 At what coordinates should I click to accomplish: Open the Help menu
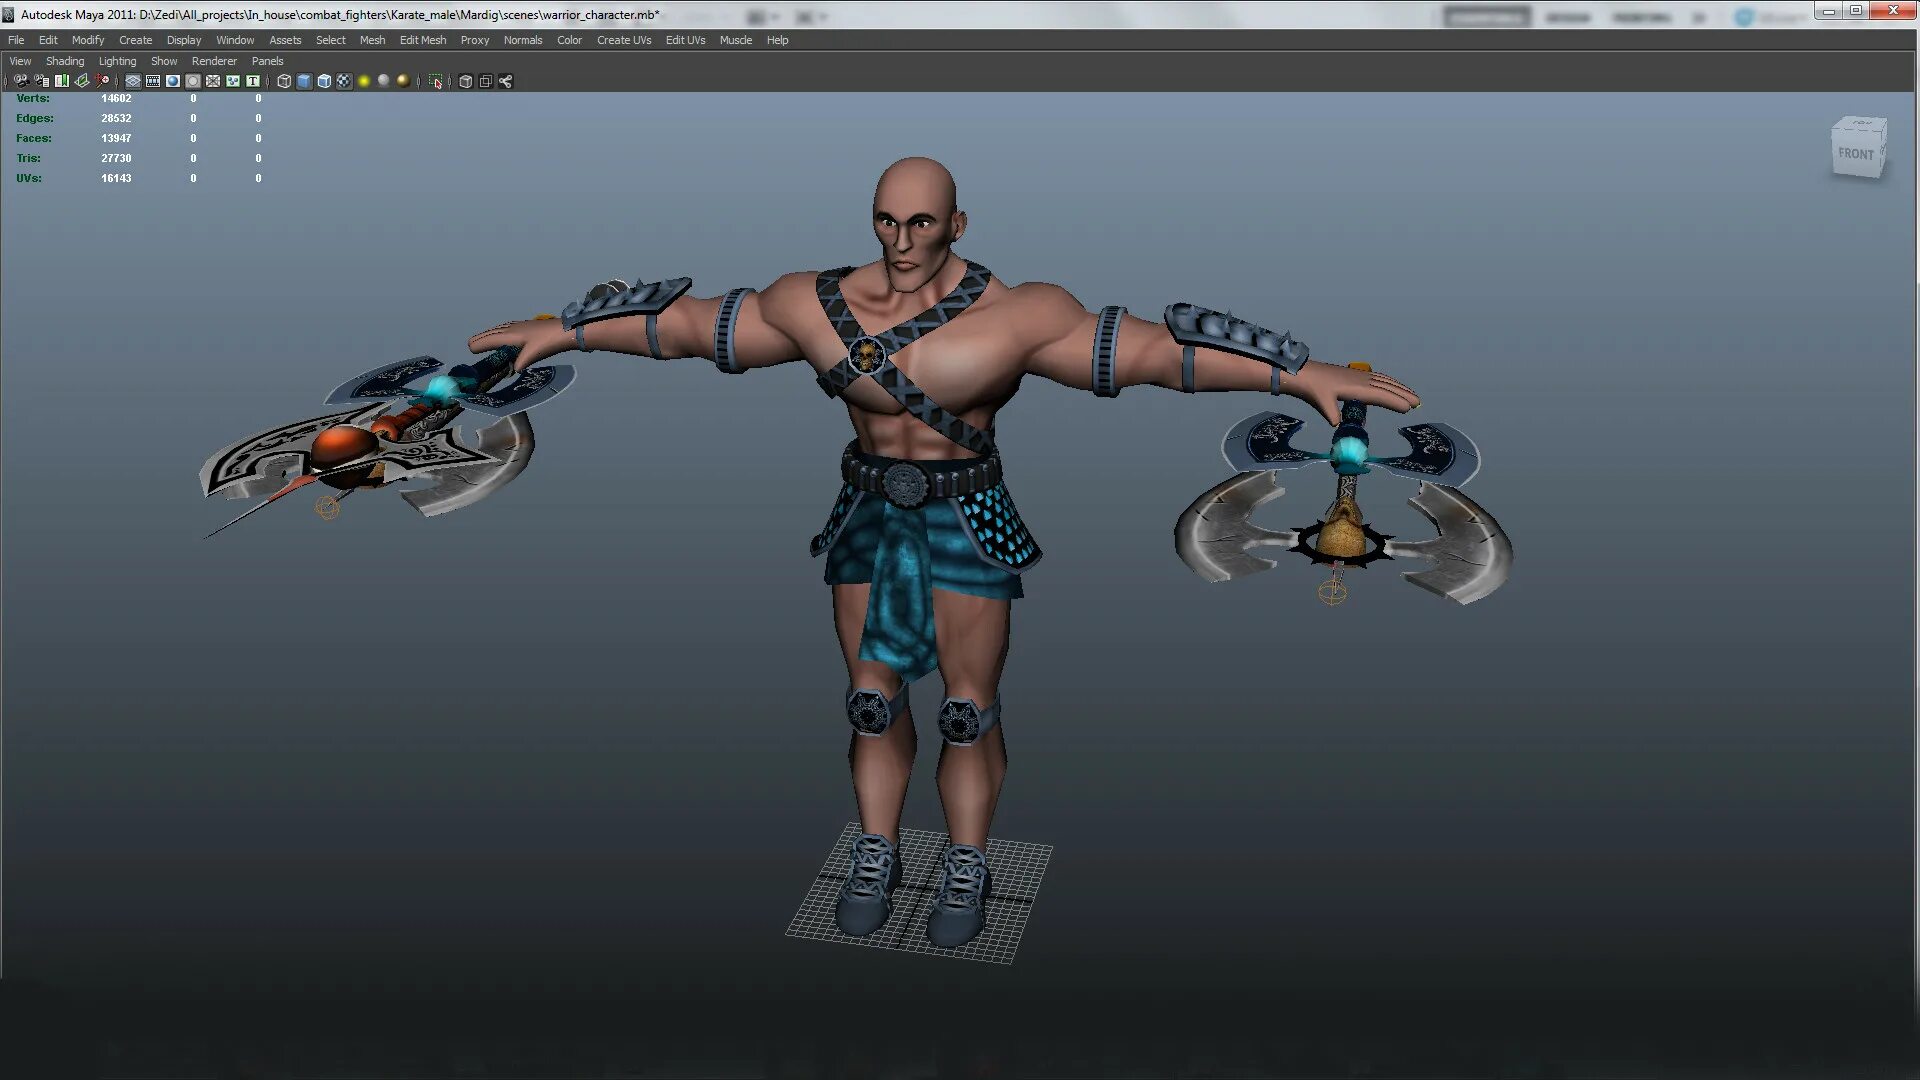(x=777, y=40)
